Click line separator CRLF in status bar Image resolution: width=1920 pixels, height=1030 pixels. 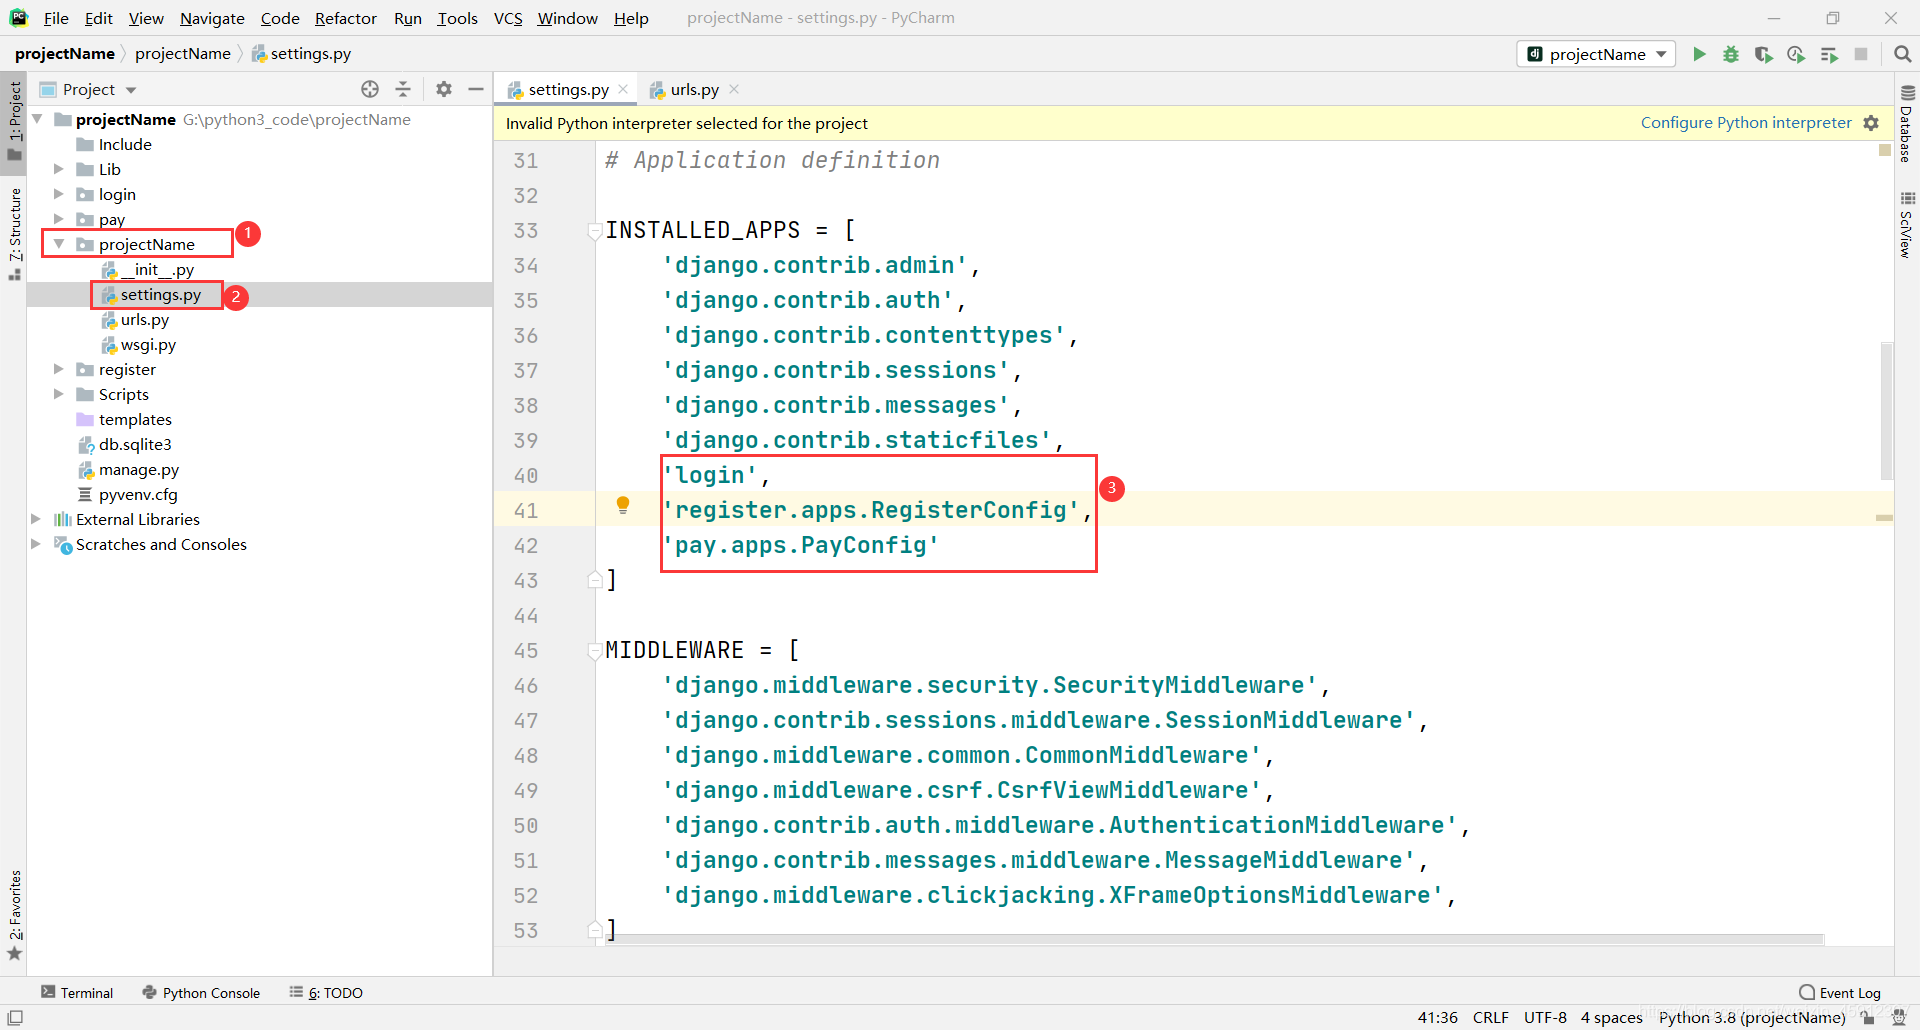pos(1490,1017)
